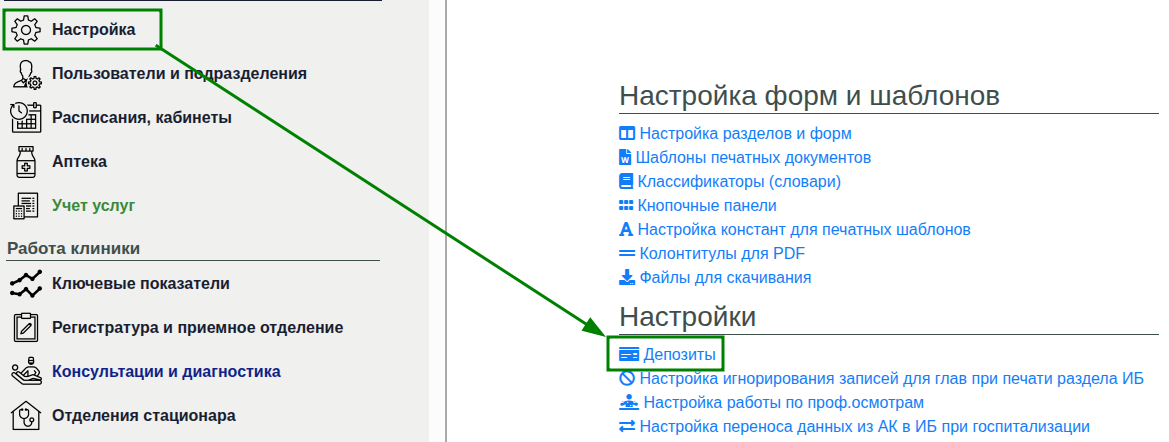
Task: Click the gear icon next to Настройка
Action: tap(25, 30)
